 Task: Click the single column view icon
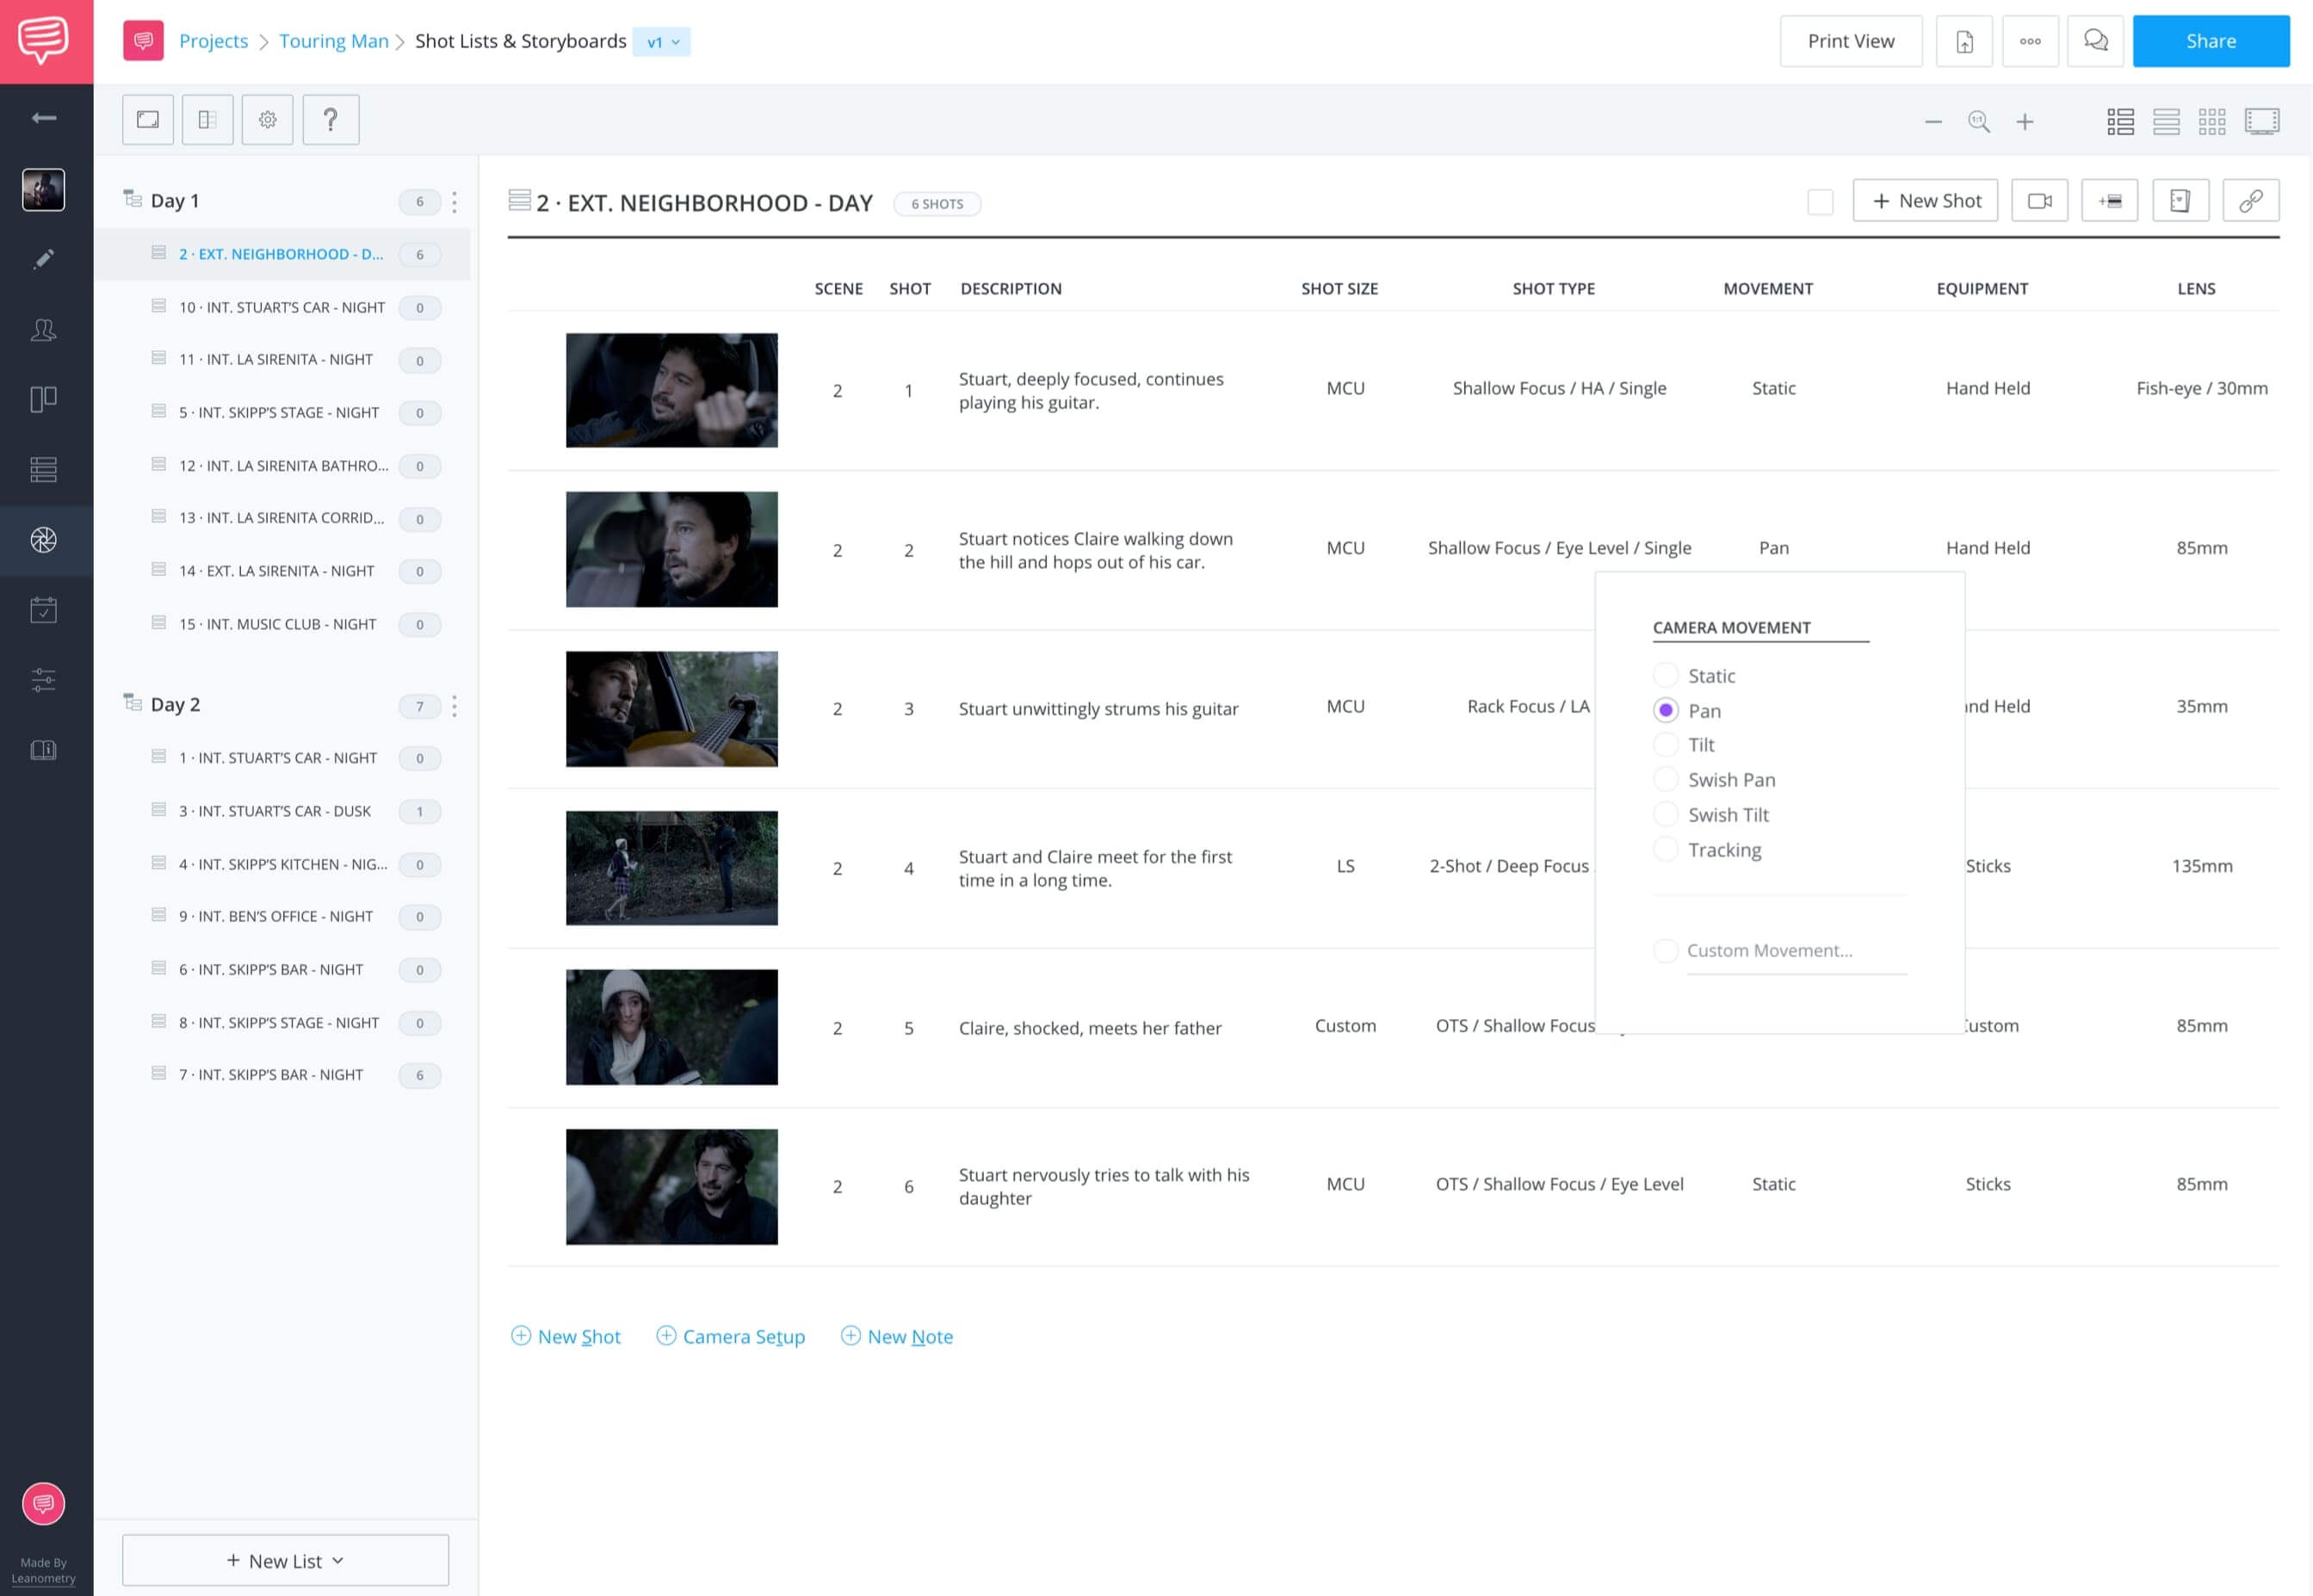point(2165,121)
